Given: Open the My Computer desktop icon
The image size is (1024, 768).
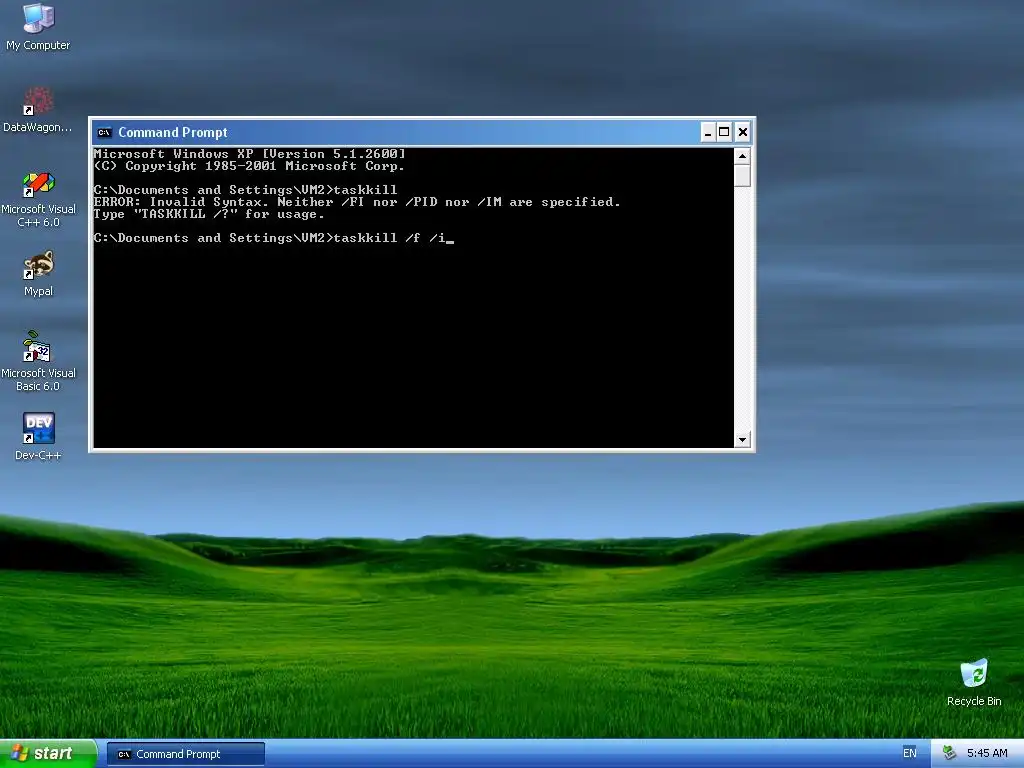Looking at the screenshot, I should click(x=38, y=26).
